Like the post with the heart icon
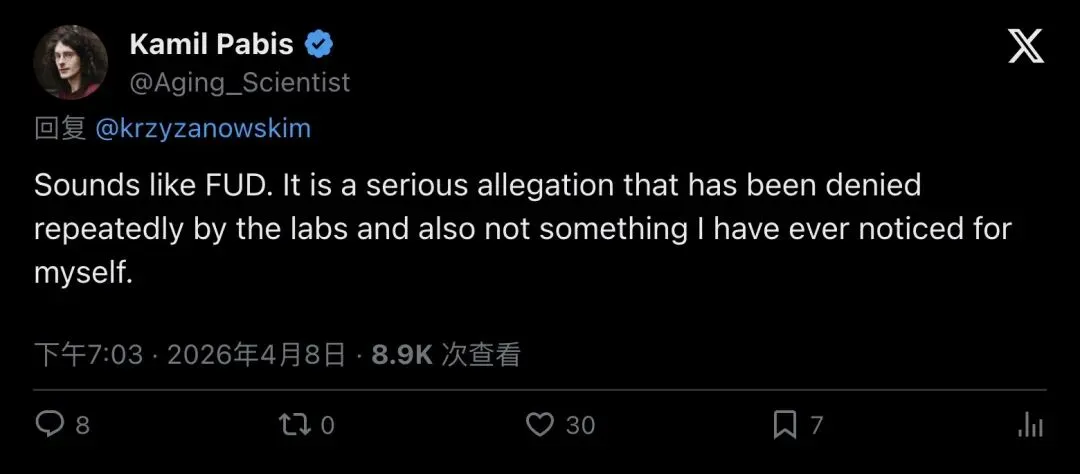 [540, 425]
